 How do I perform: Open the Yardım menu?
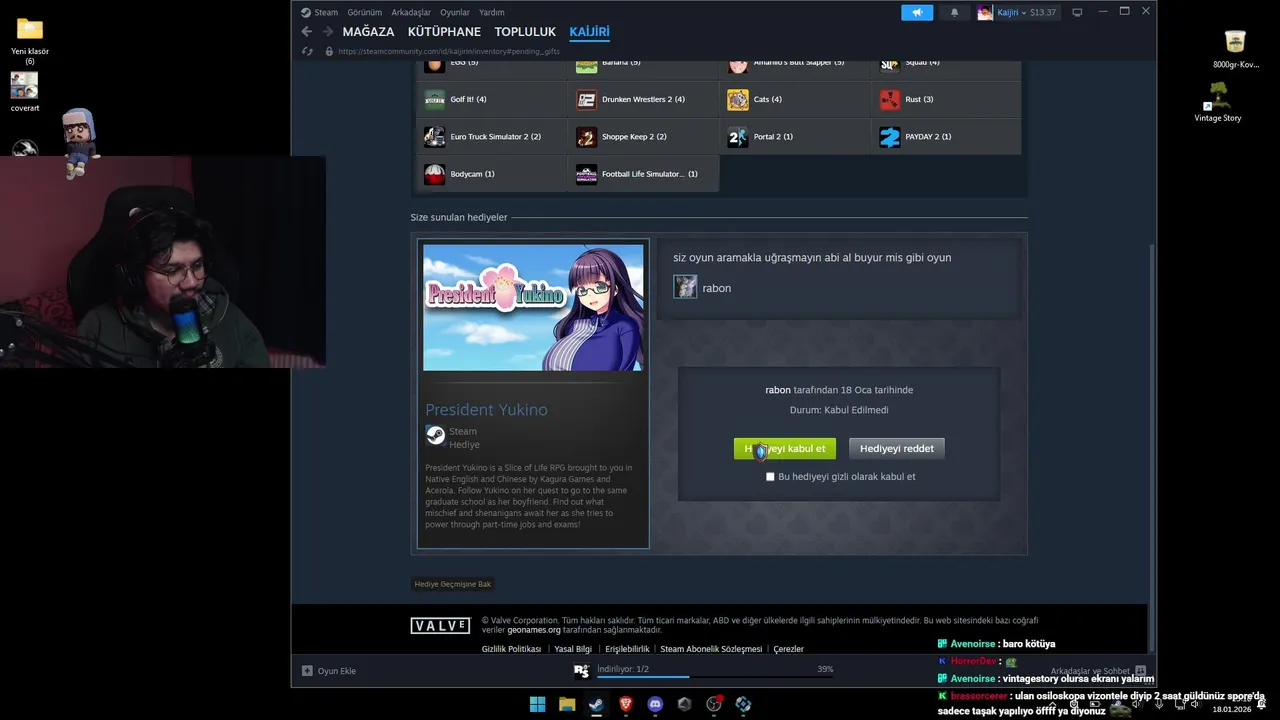click(x=492, y=12)
